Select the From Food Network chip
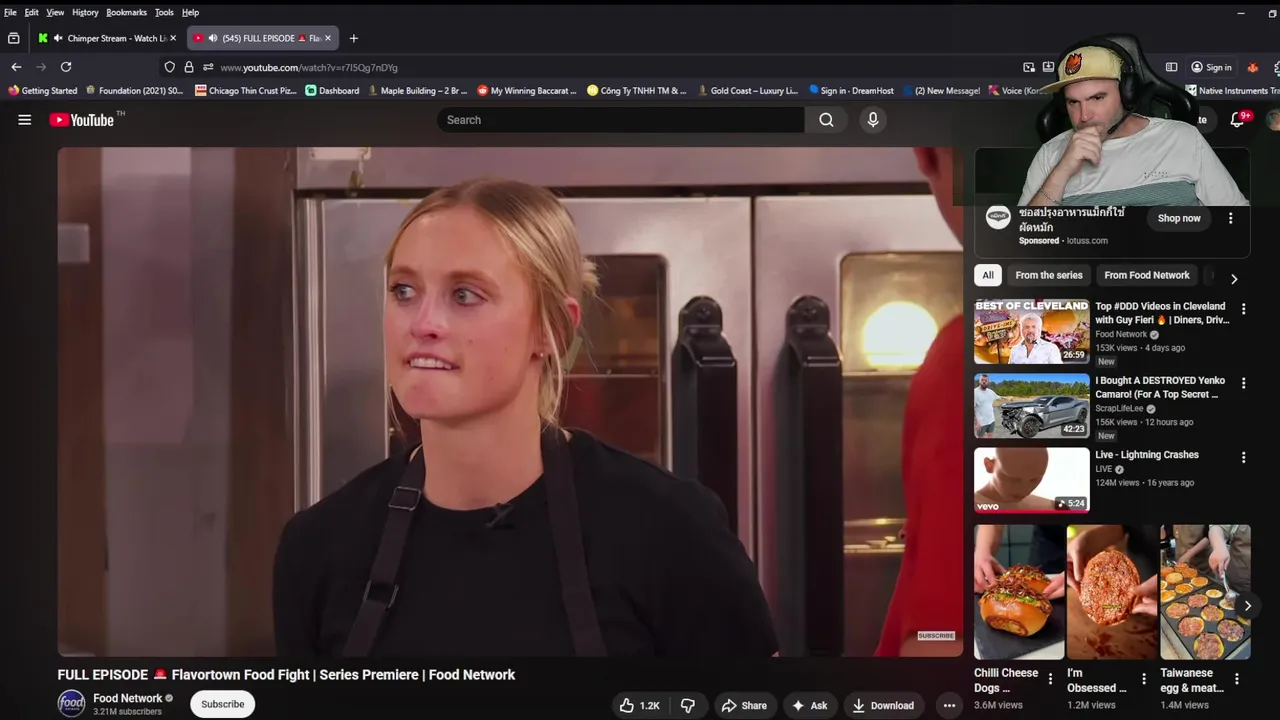Screen dimensions: 1280x720 (1147, 275)
